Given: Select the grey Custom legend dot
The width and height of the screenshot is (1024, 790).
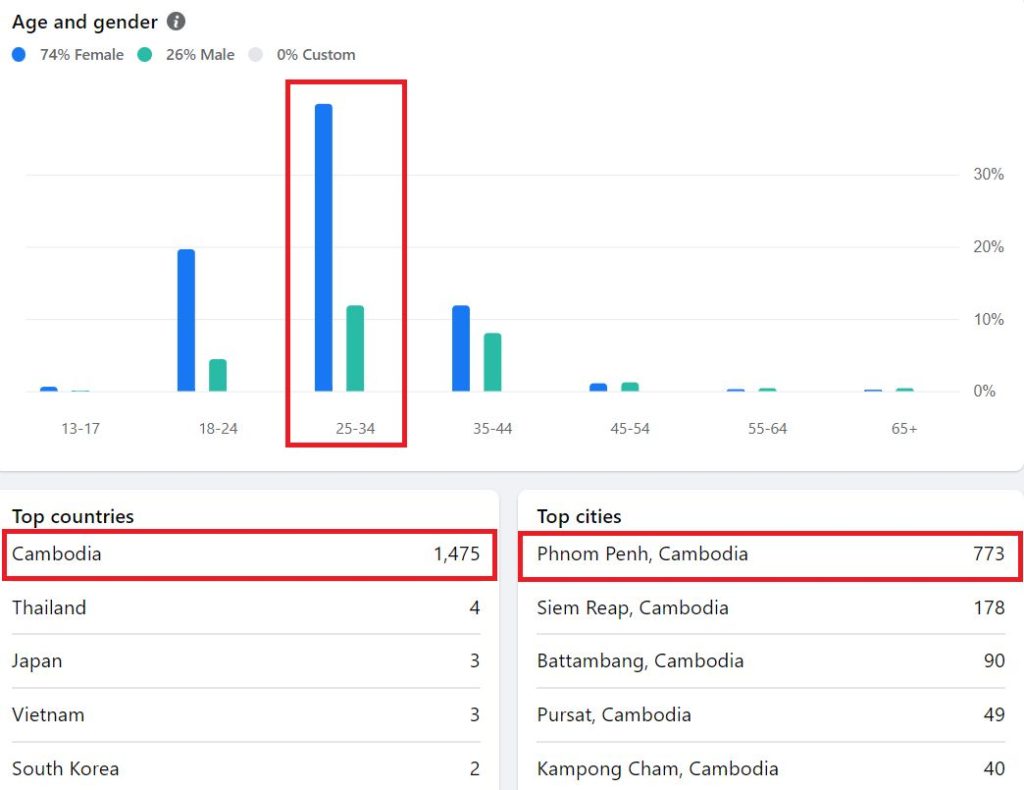Looking at the screenshot, I should coord(255,55).
